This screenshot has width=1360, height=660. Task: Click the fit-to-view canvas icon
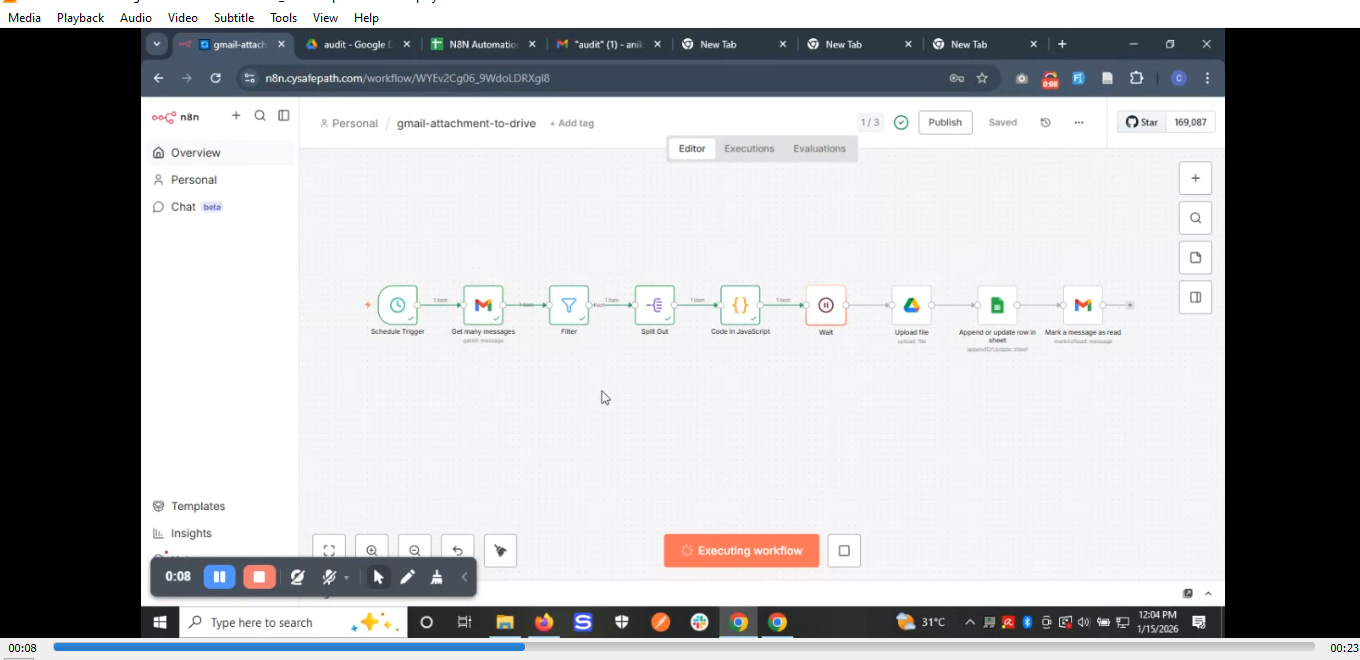click(x=329, y=551)
